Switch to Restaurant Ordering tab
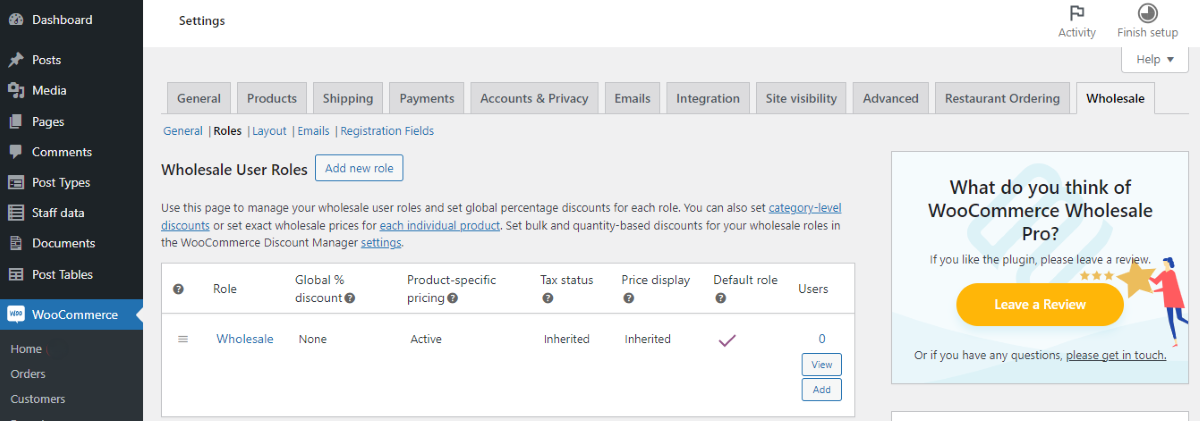Viewport: 1200px width, 421px height. pos(1002,98)
